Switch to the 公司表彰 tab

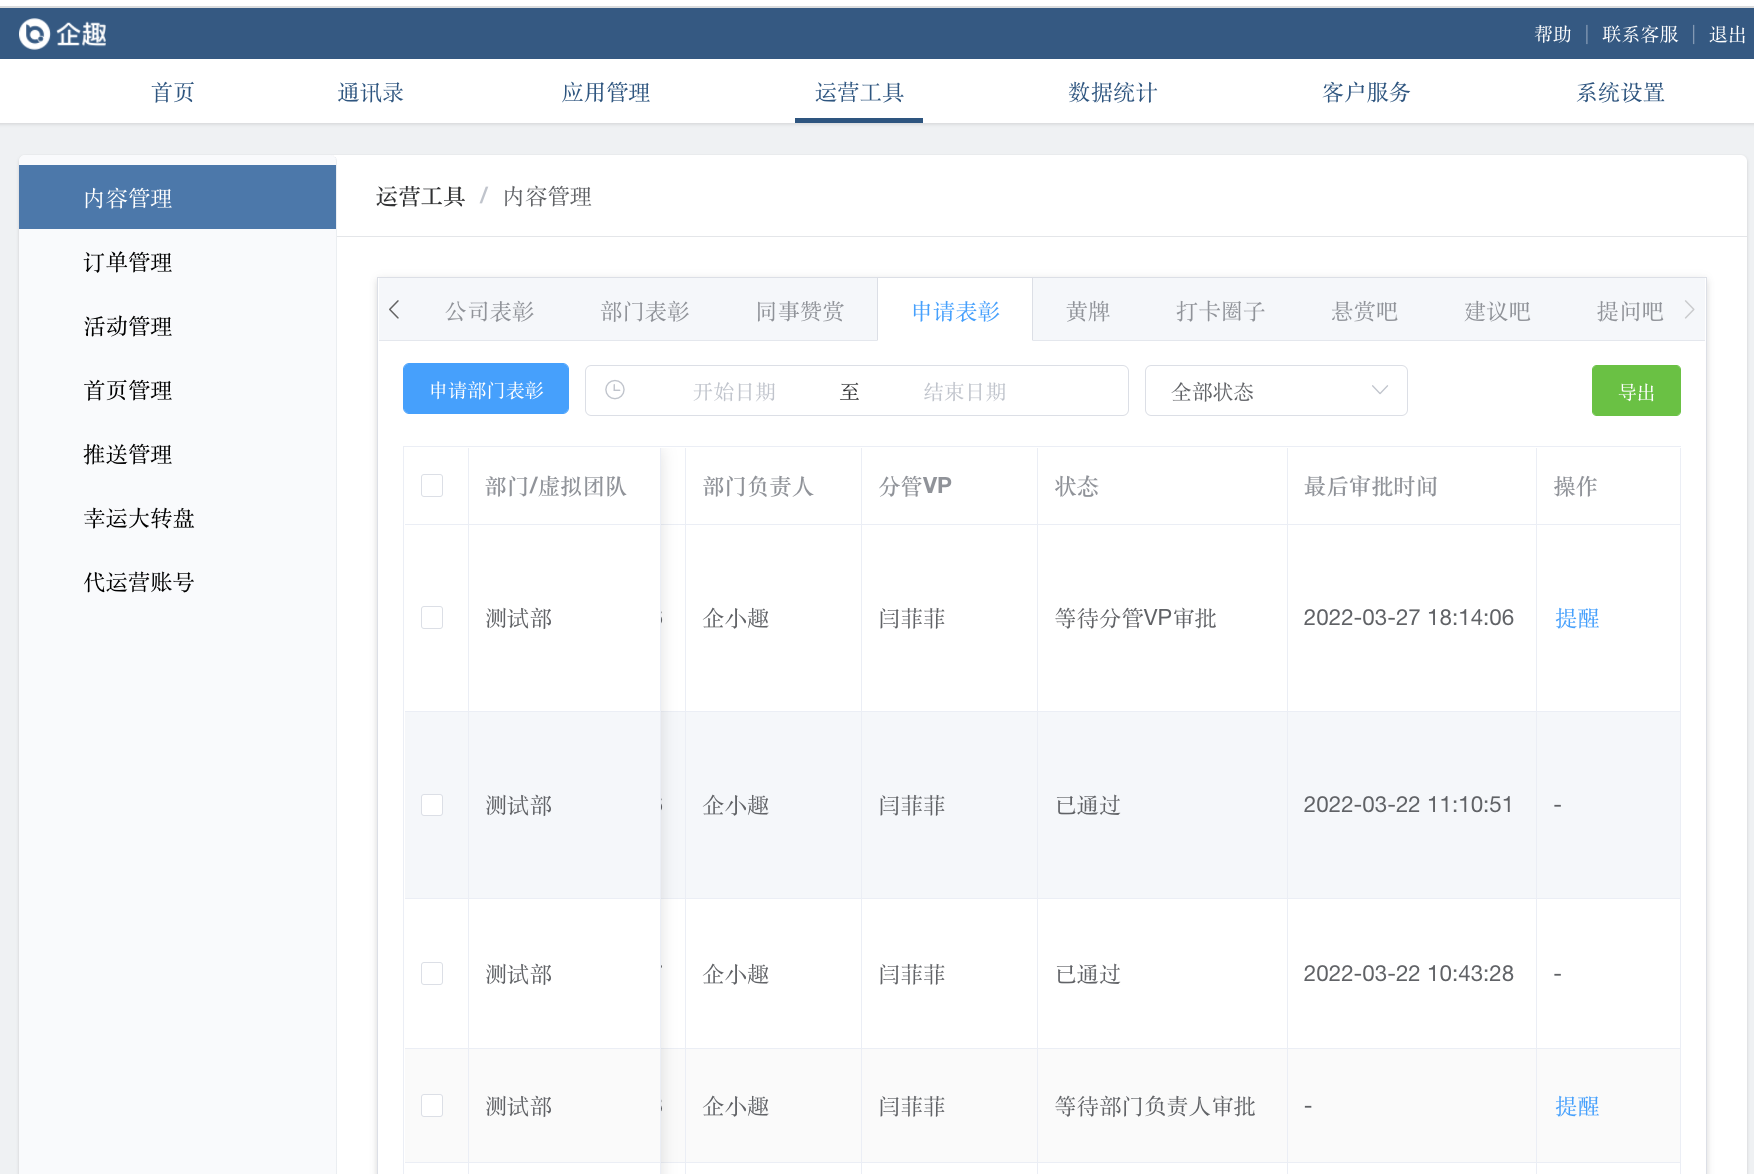point(490,311)
